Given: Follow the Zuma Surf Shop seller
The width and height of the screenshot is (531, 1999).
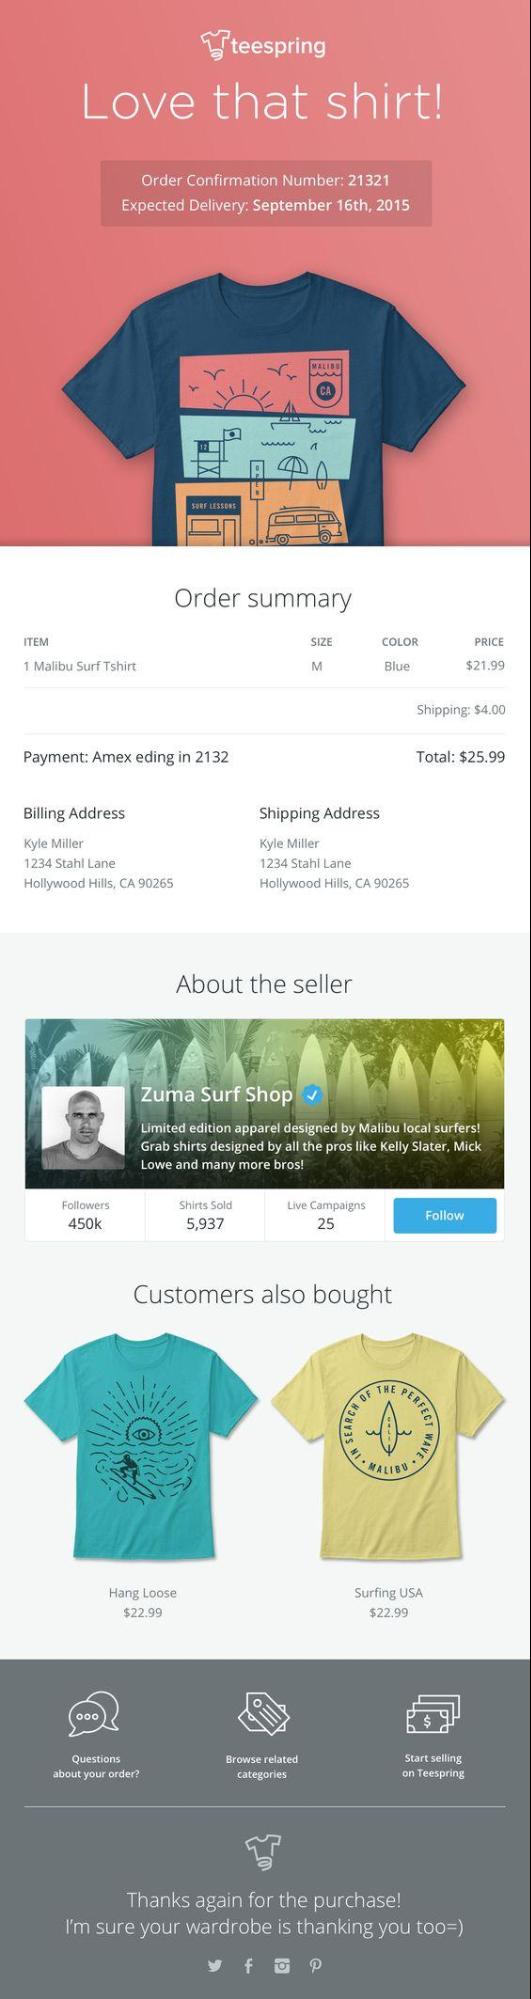Looking at the screenshot, I should [444, 1215].
